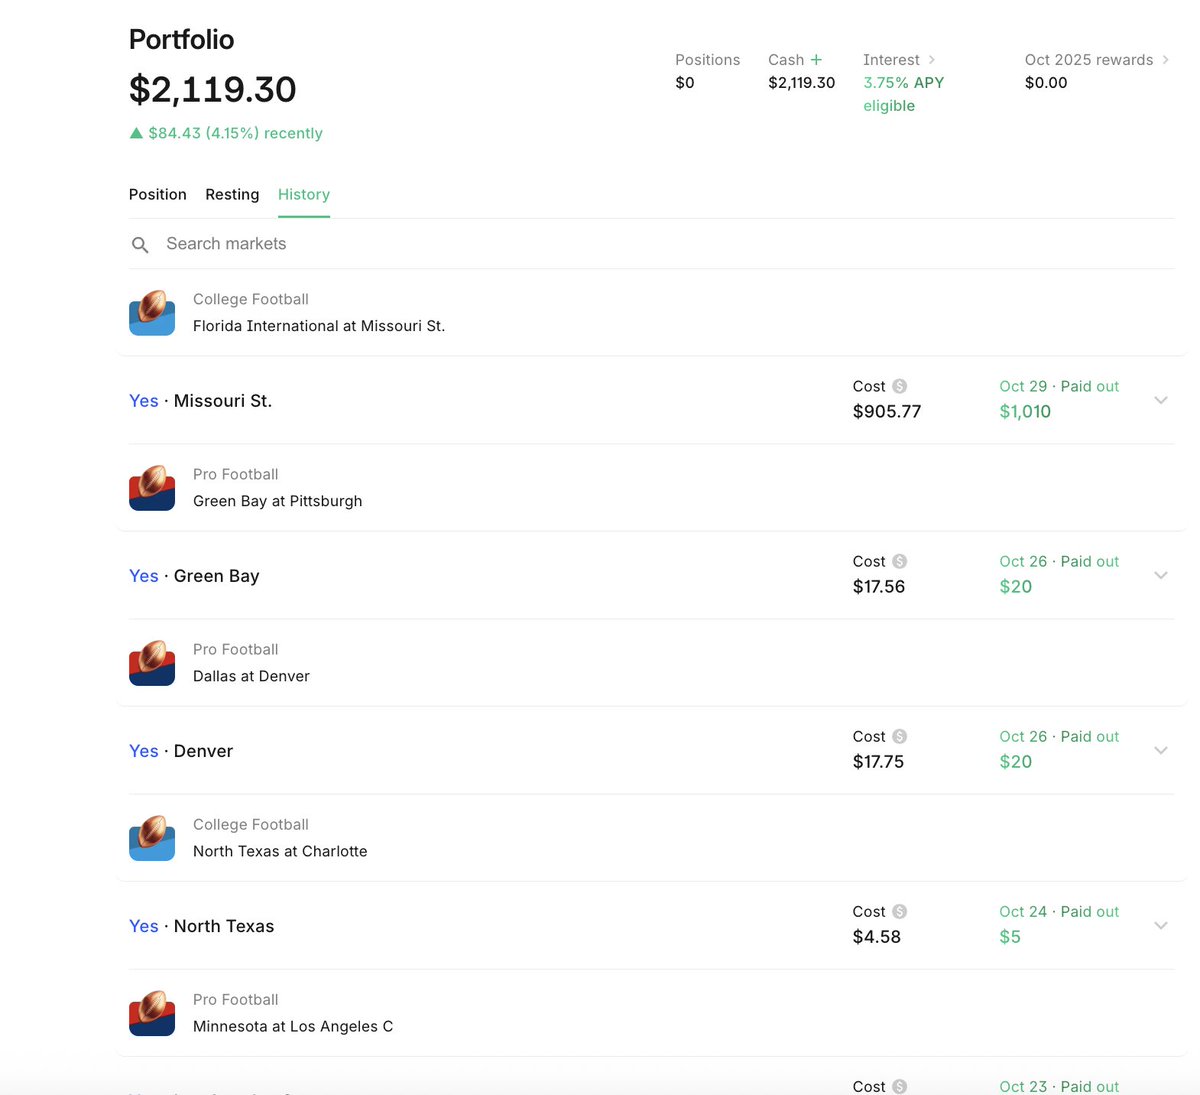
Task: Click the Yes · North Texas position label
Action: coord(201,926)
